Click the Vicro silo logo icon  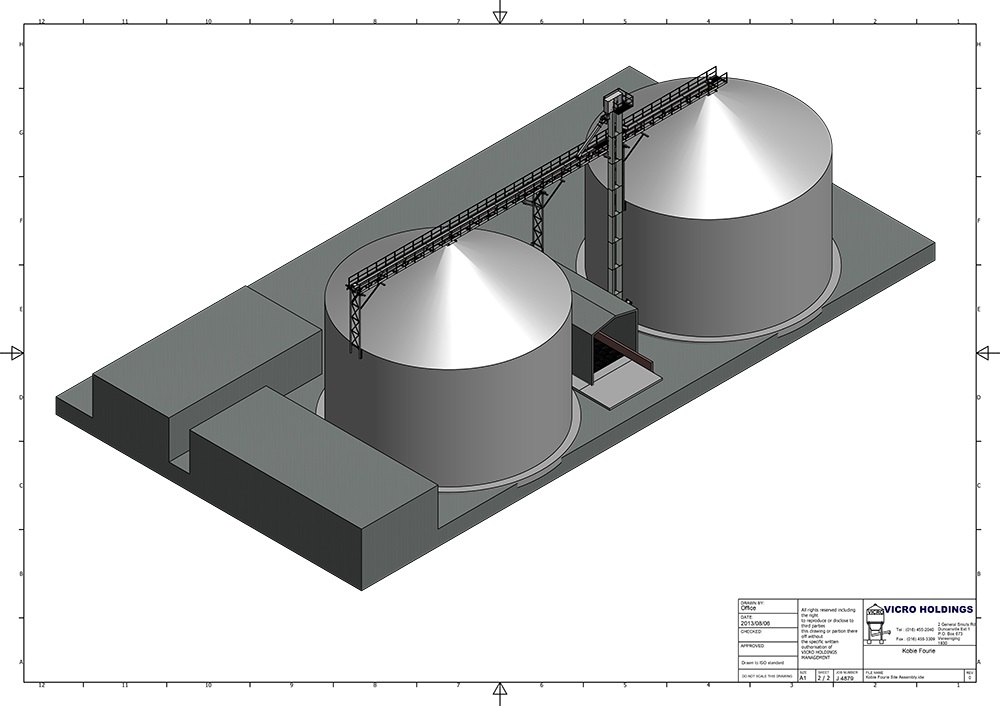pos(876,624)
